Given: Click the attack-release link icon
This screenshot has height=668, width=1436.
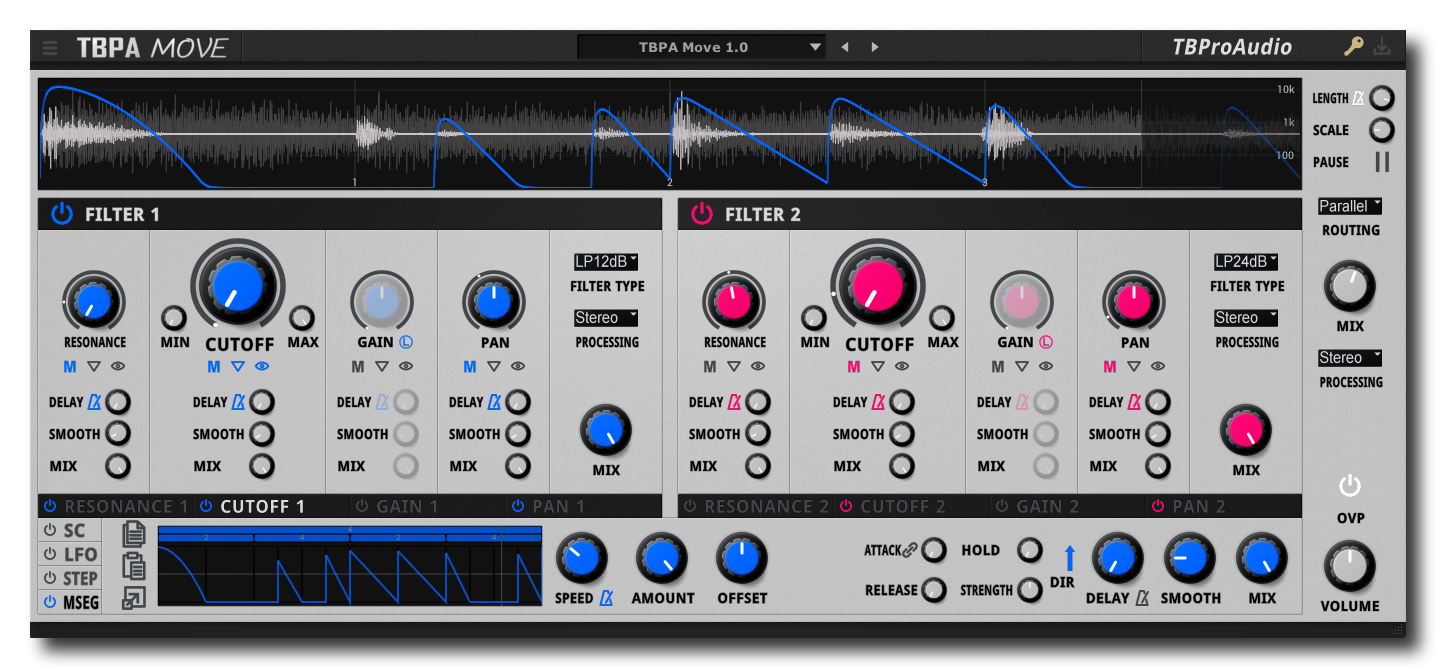Looking at the screenshot, I should [910, 550].
